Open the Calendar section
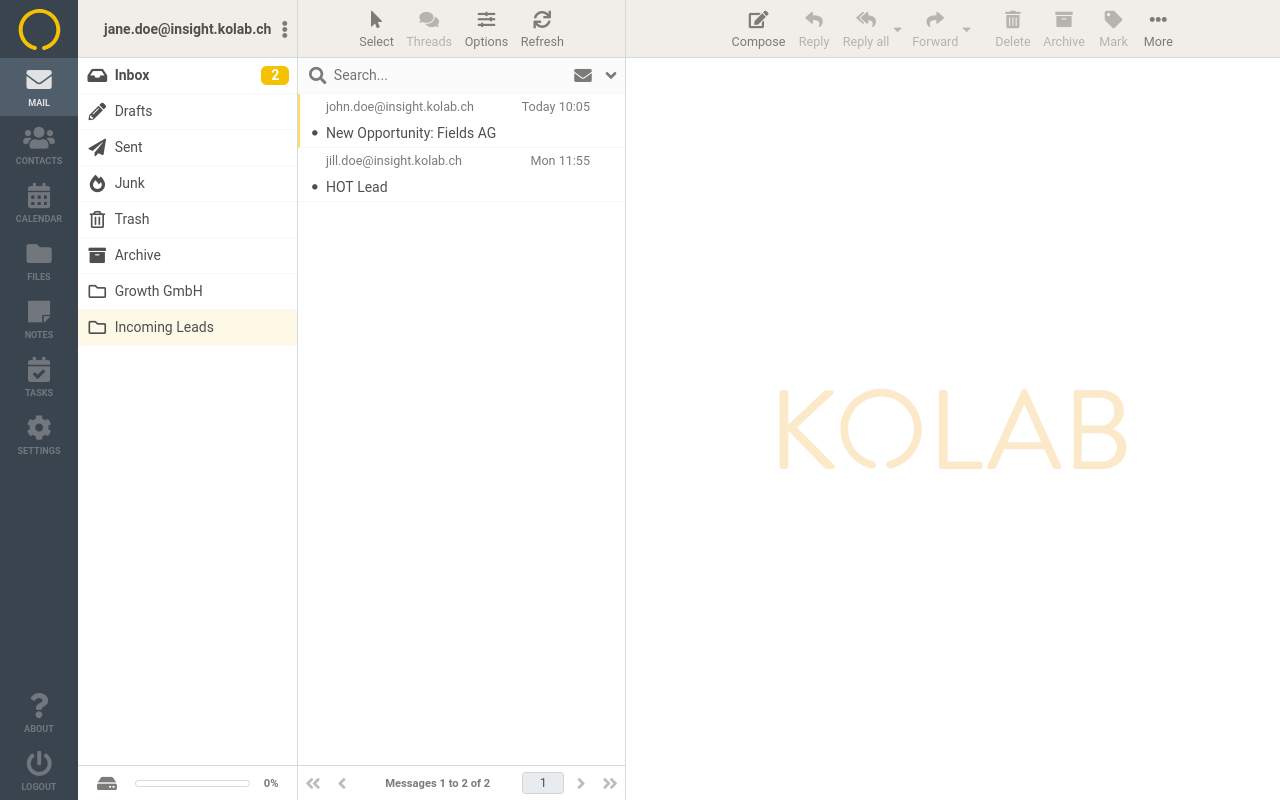Screen dimensions: 1280x800 39,203
